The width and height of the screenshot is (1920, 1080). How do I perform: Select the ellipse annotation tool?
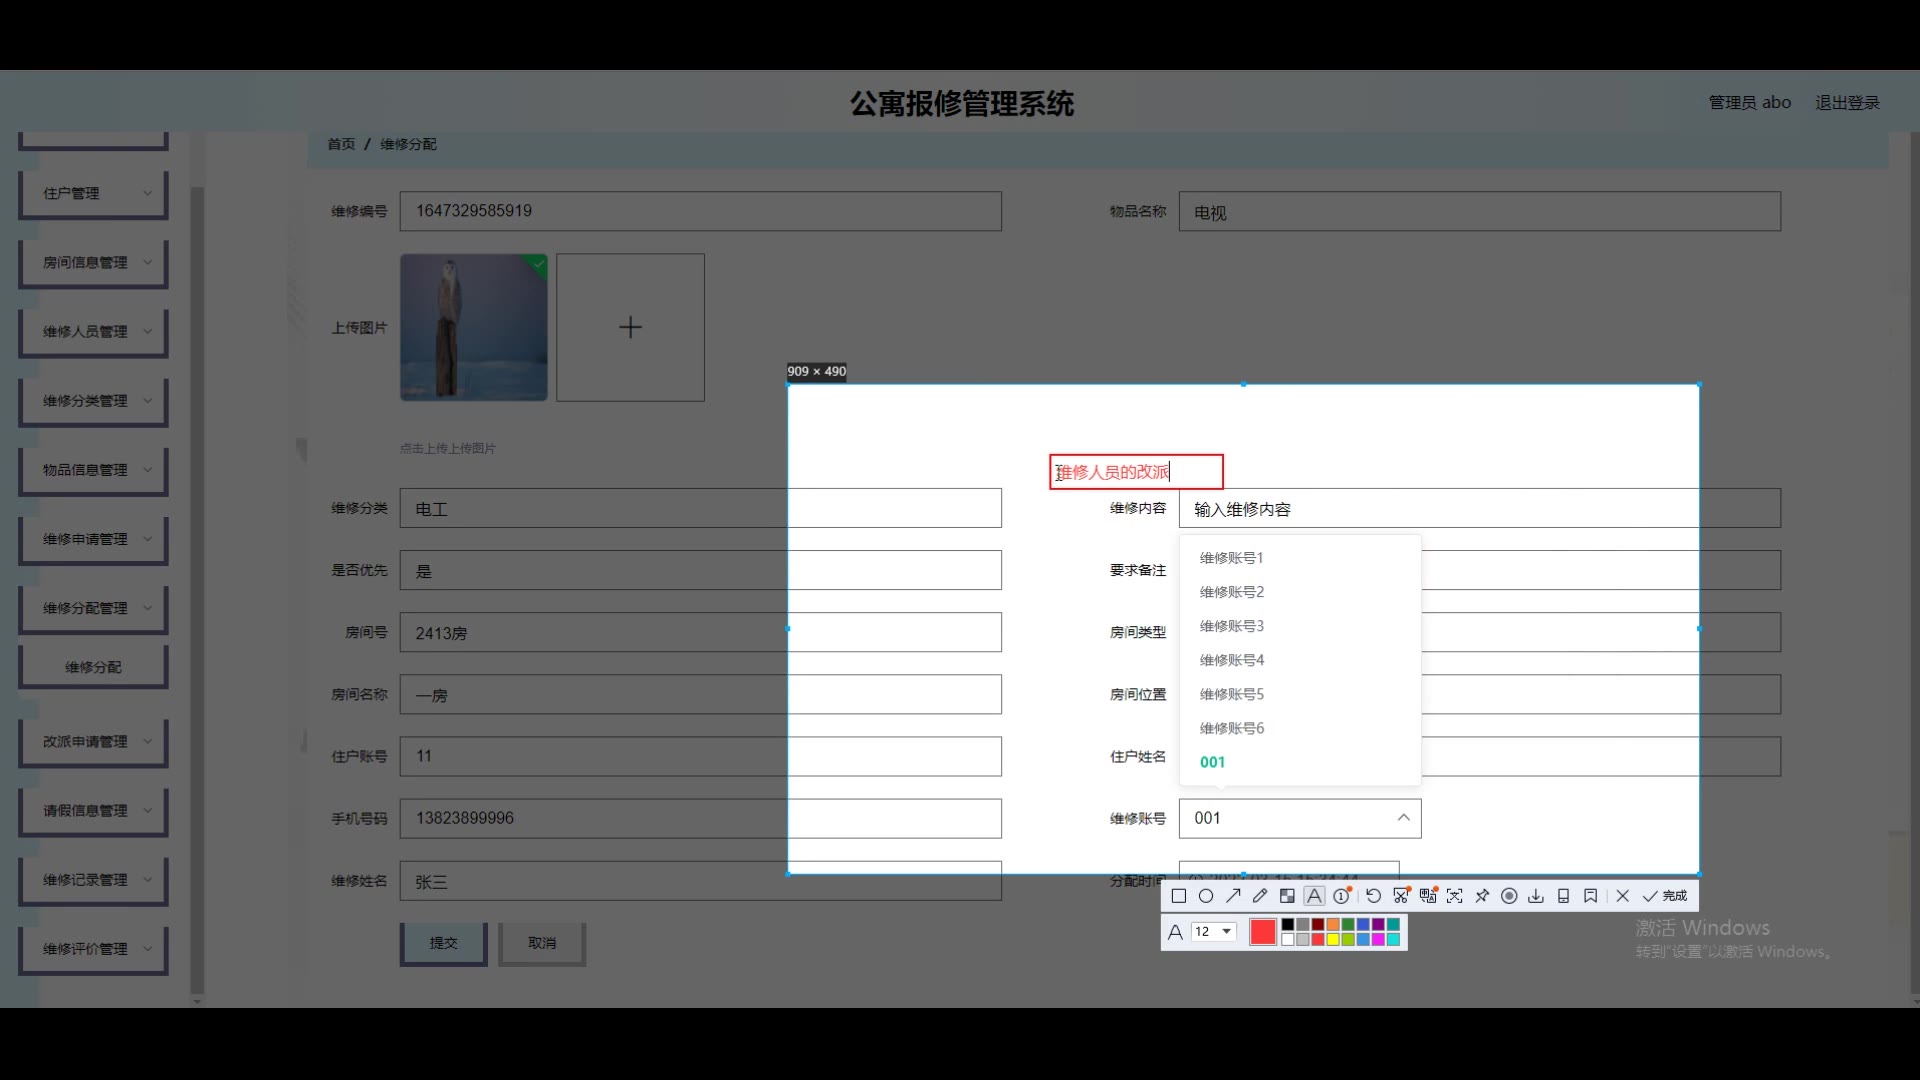click(1206, 896)
